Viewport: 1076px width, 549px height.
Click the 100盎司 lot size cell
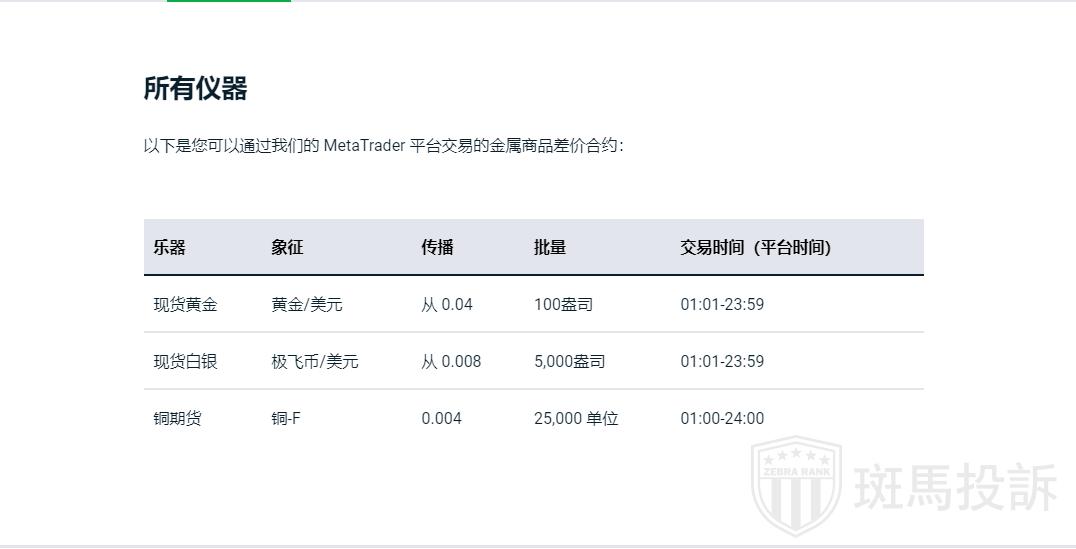563,304
